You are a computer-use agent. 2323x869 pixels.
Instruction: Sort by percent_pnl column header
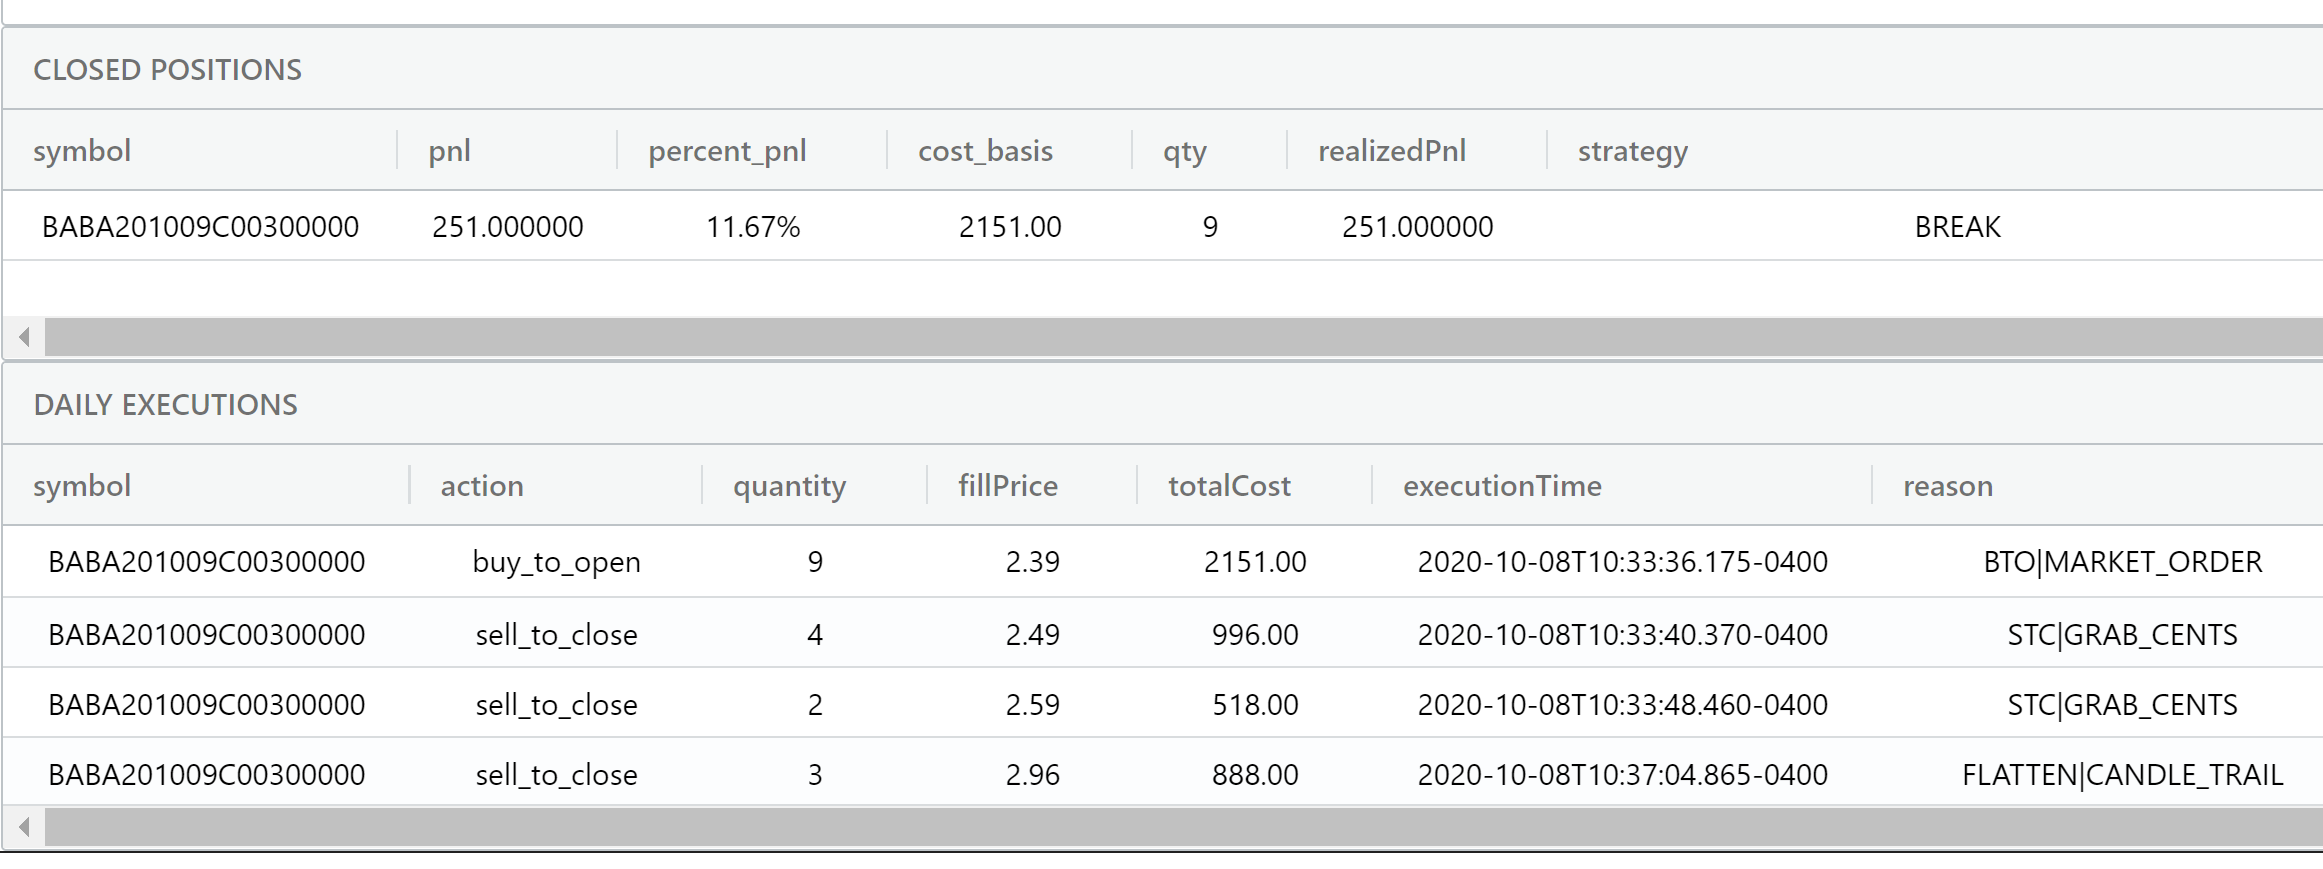click(x=727, y=151)
